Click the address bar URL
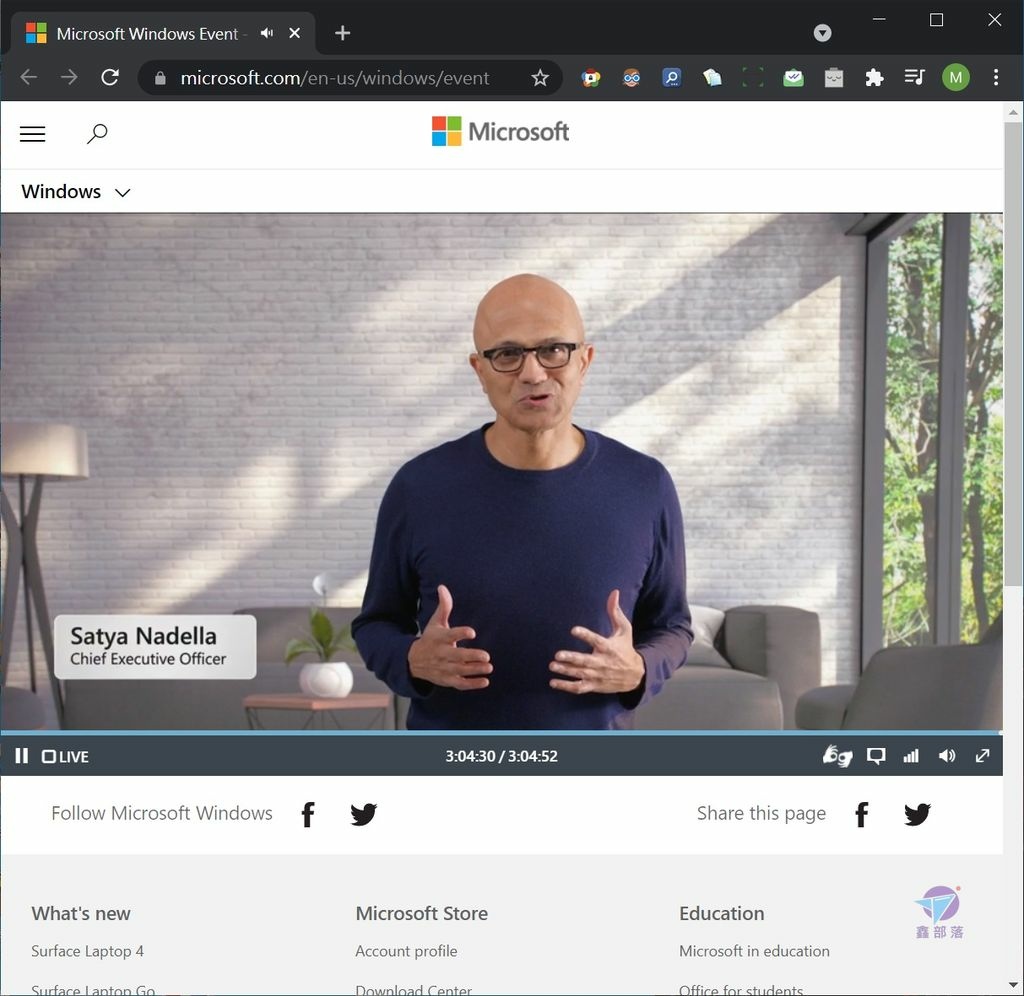Image resolution: width=1024 pixels, height=996 pixels. pos(334,78)
